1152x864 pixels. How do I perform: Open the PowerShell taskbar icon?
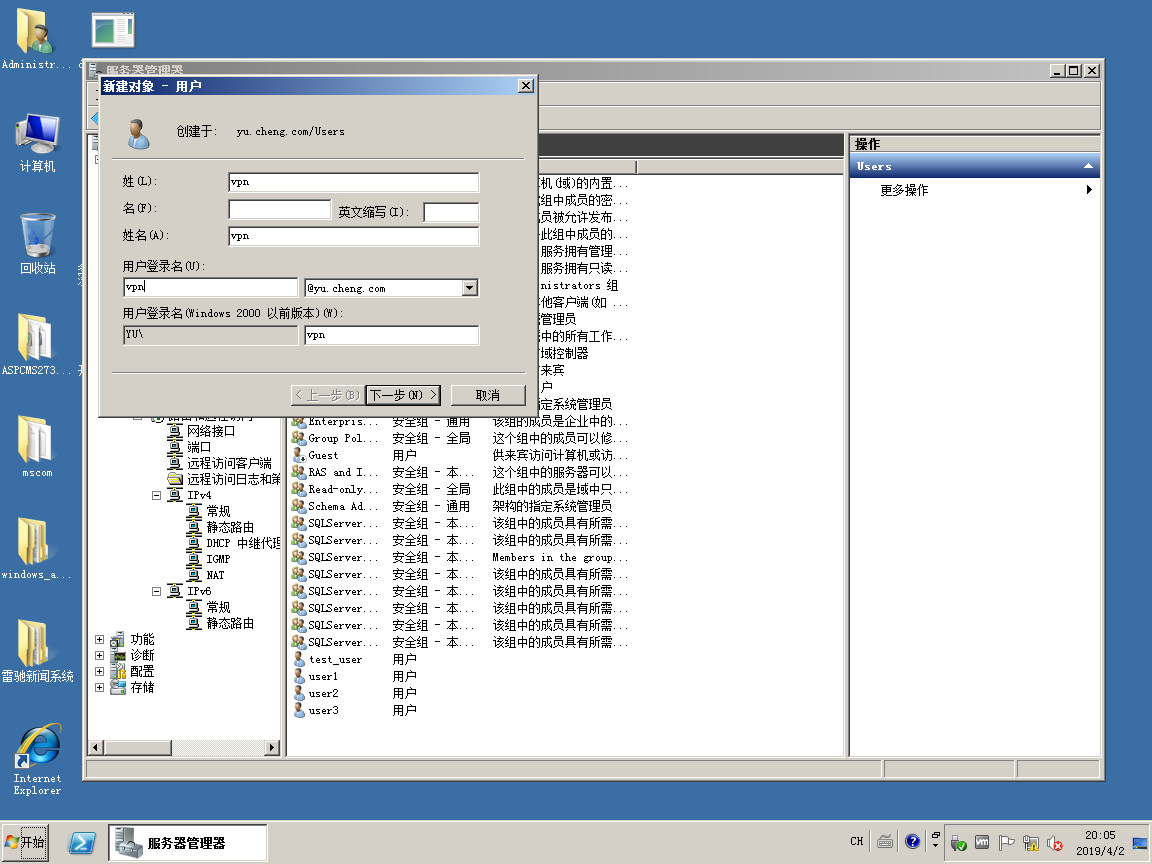(82, 842)
